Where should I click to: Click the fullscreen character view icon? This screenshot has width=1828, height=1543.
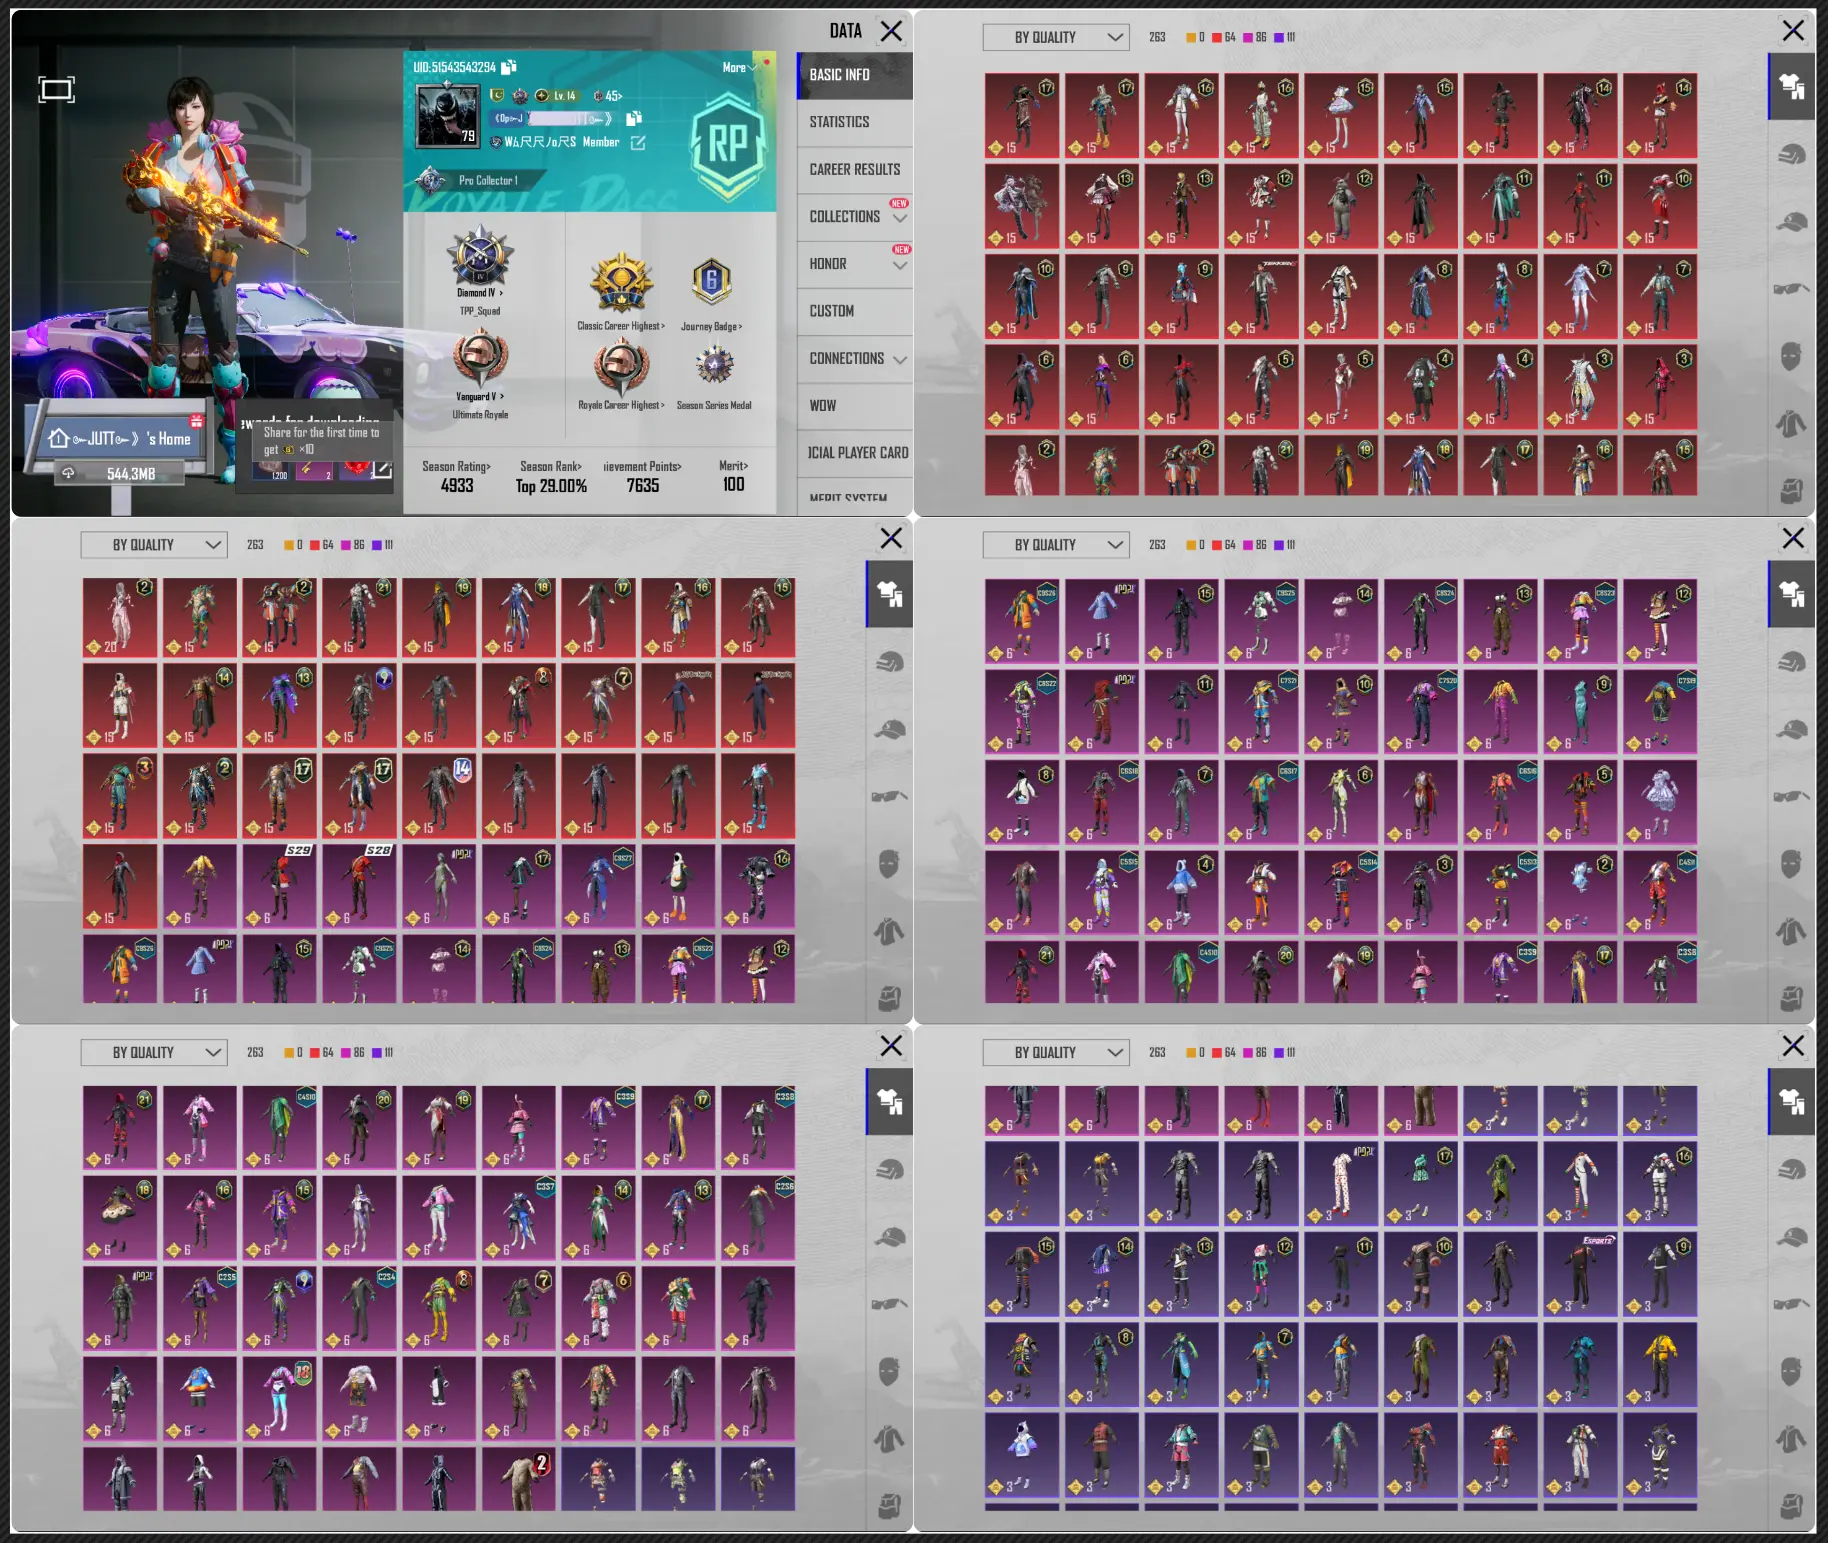pos(56,90)
